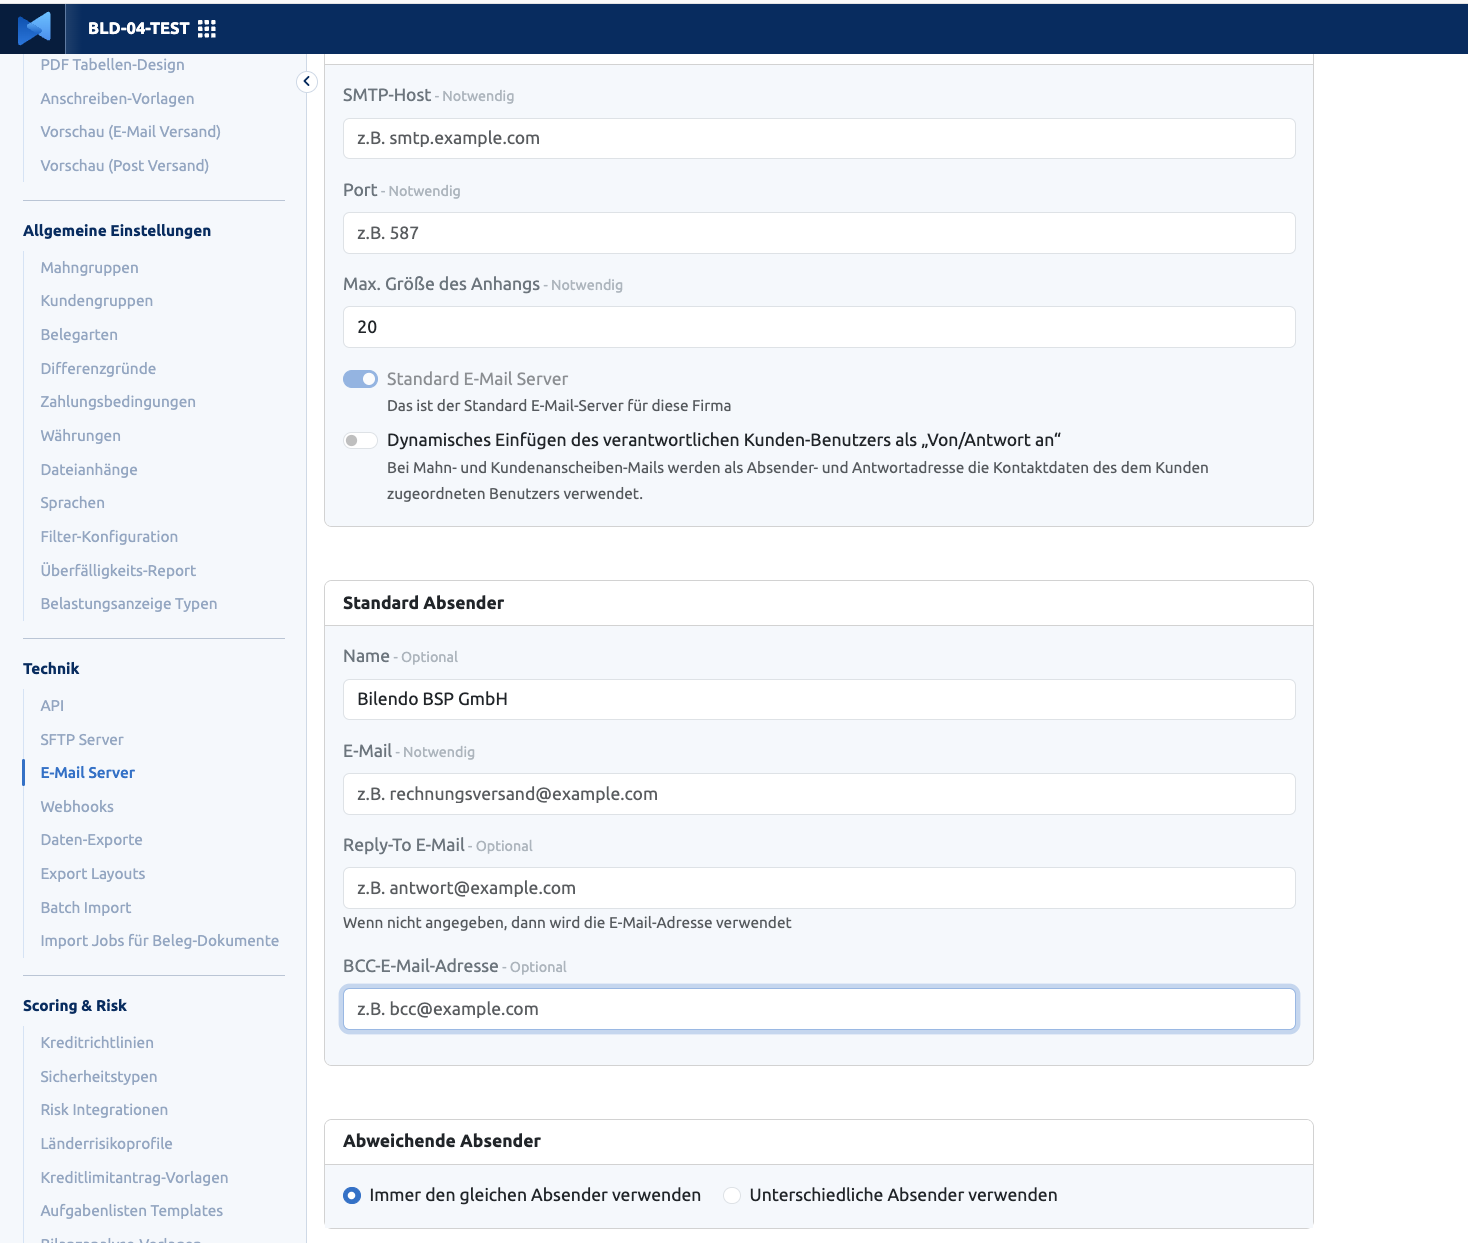Screen dimensions: 1468x1243
Task: Open Import Jobs für Beleg-Dokumente
Action: coord(159,941)
